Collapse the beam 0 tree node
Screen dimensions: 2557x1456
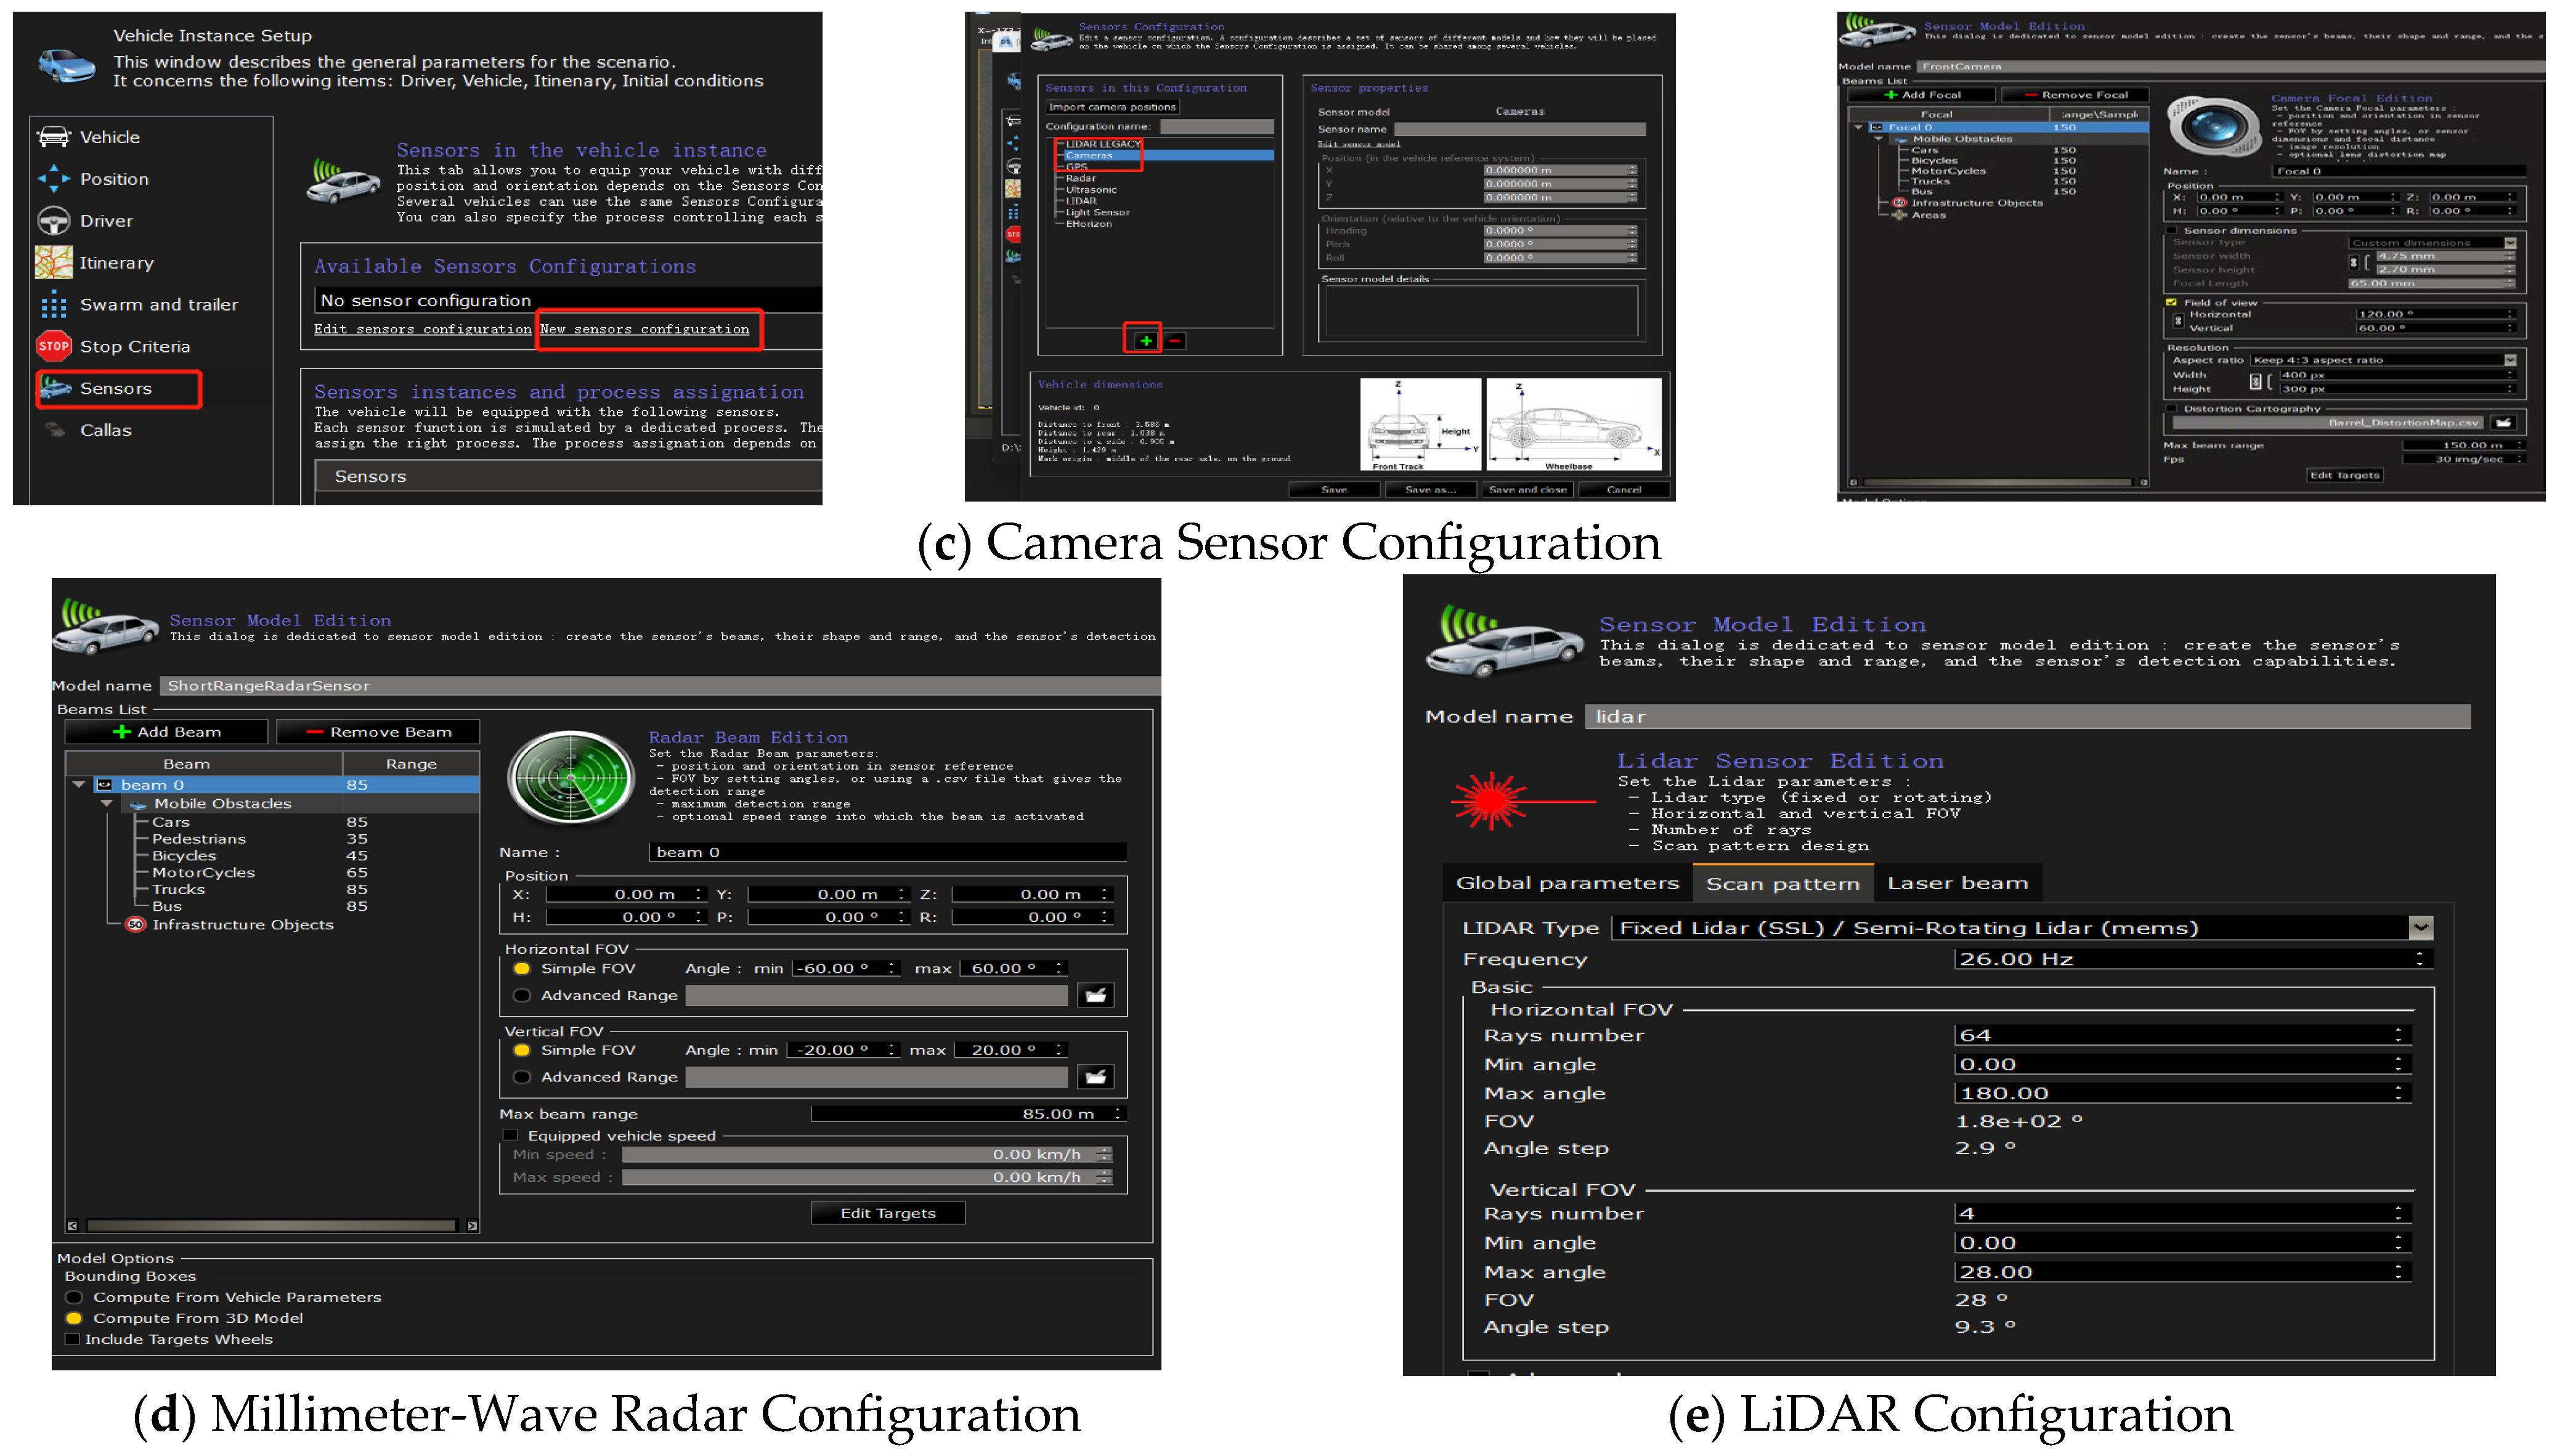click(x=79, y=785)
